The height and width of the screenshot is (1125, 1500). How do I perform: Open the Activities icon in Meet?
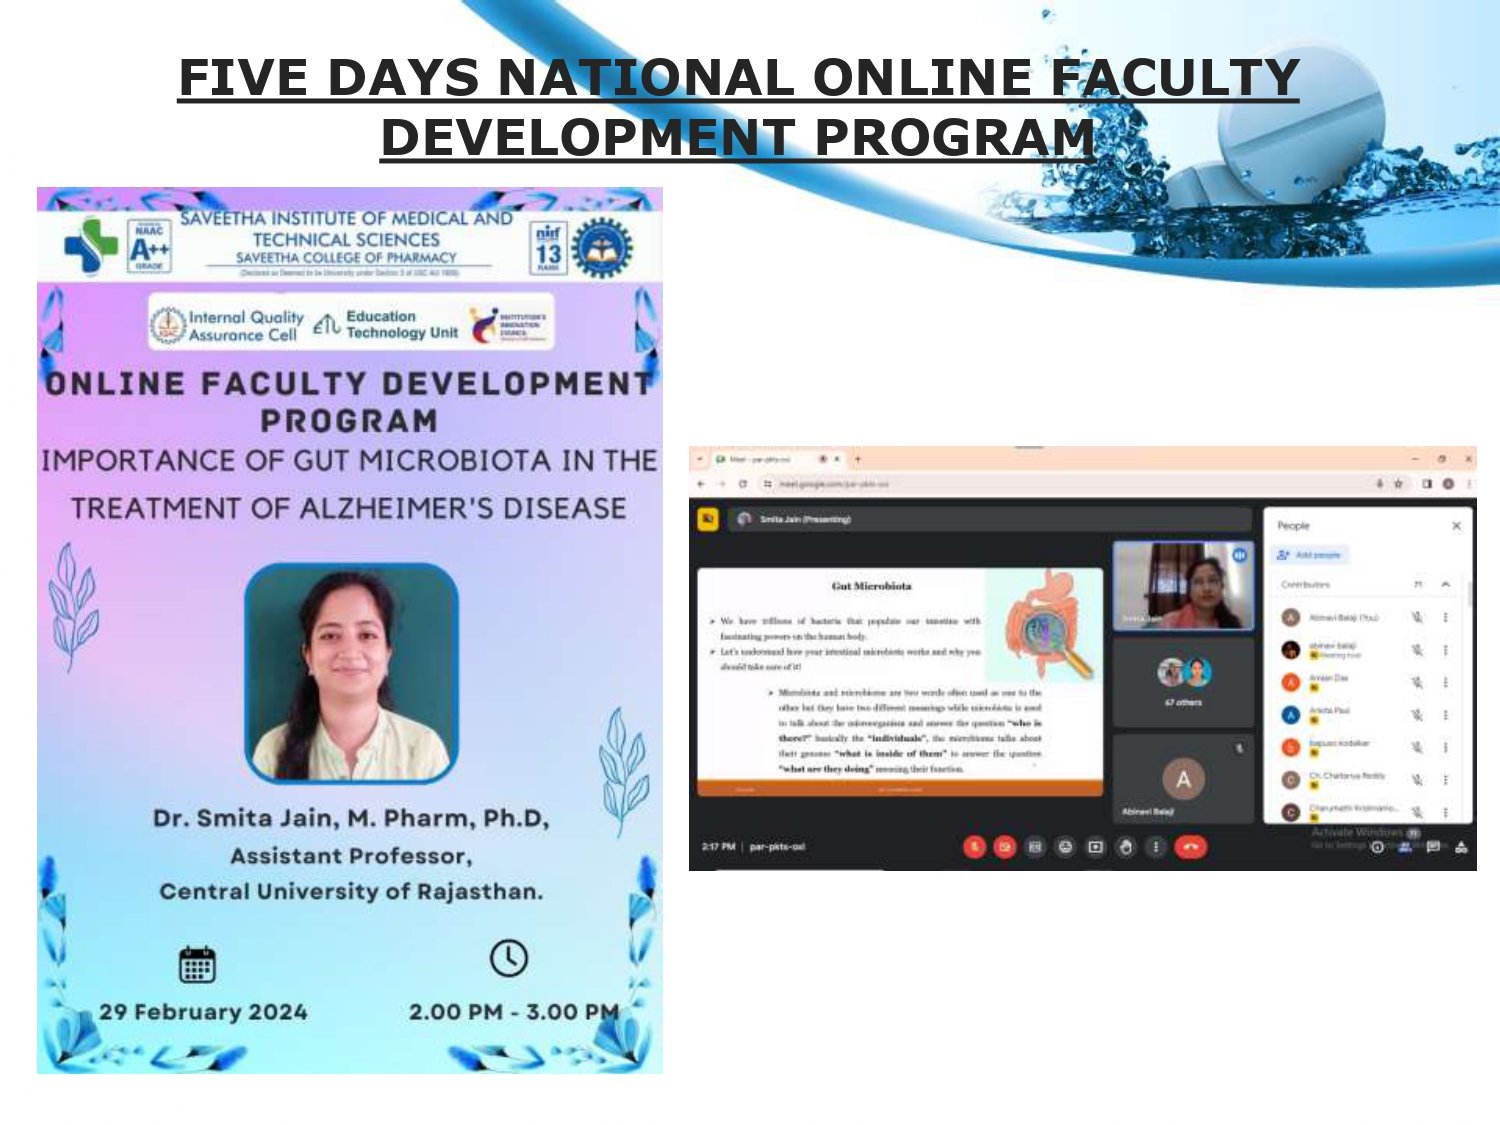(x=1461, y=847)
